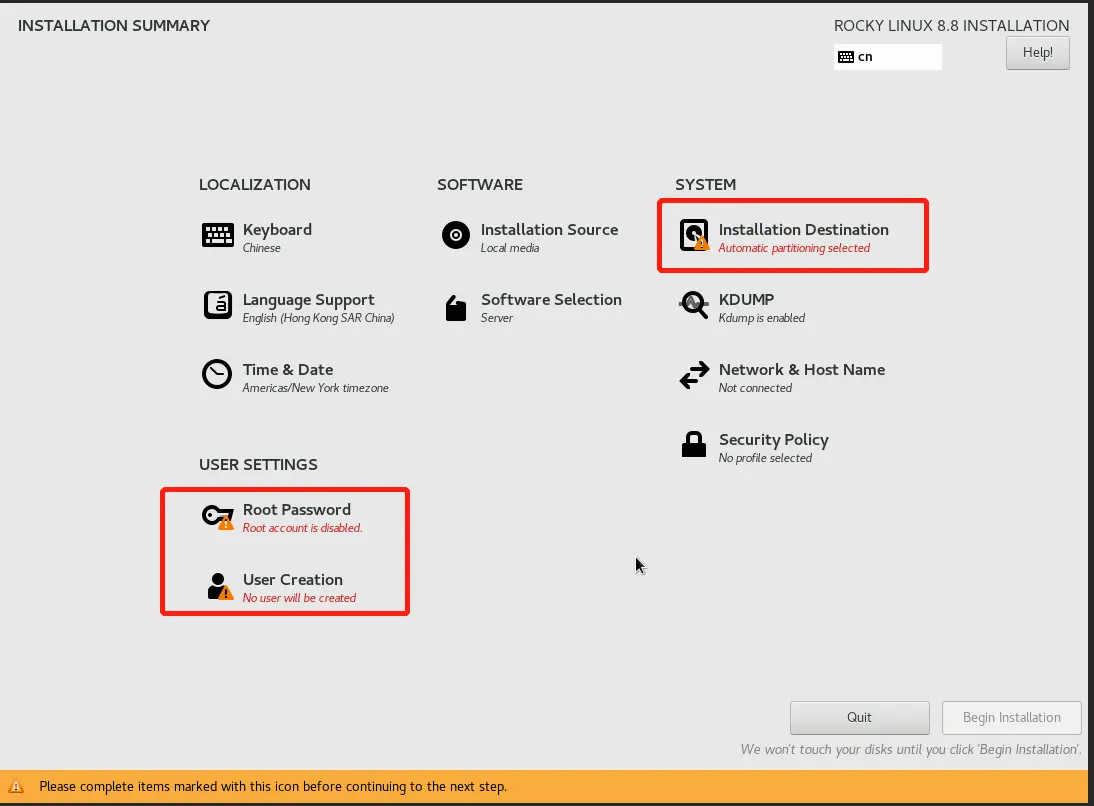Open Keyboard settings via keyboard icon
The height and width of the screenshot is (806, 1094).
tap(218, 235)
